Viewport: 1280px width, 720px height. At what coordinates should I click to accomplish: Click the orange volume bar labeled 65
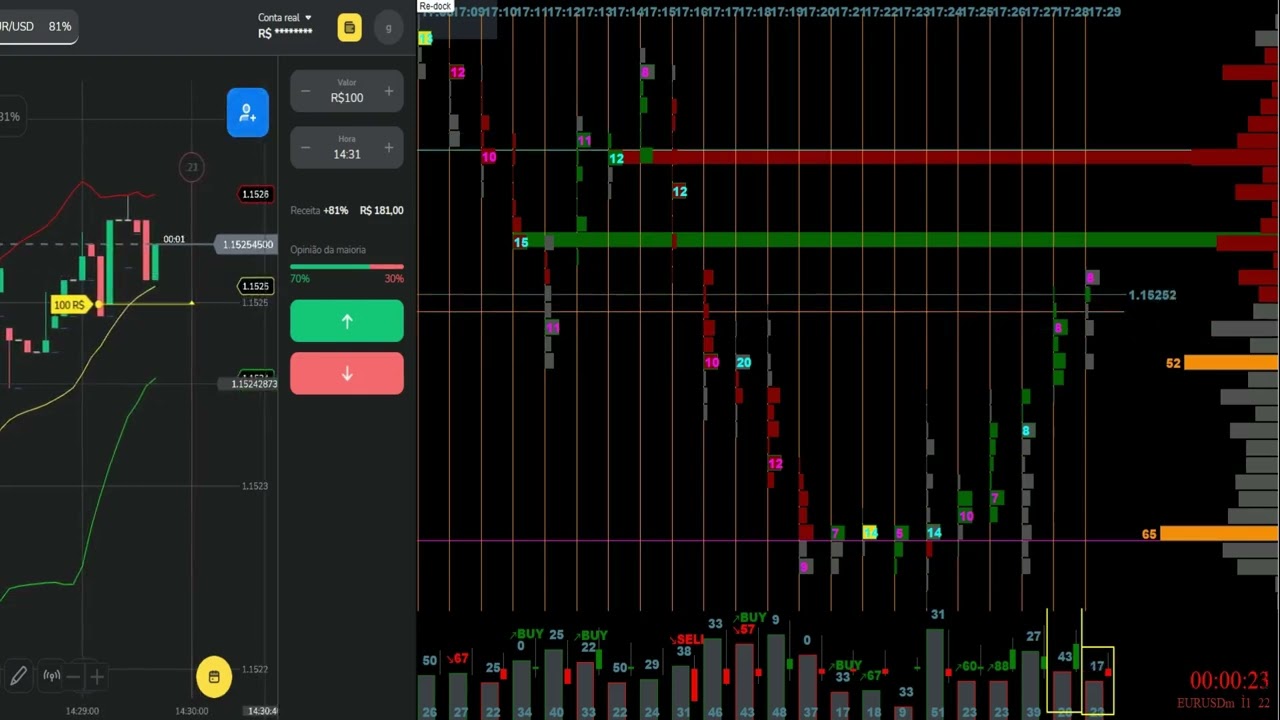pos(1219,534)
